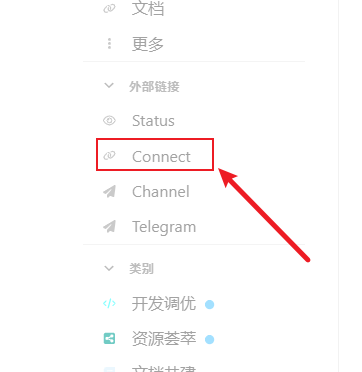Click the green share icon beside 资源荟萃
362x372 pixels.
tap(109, 339)
